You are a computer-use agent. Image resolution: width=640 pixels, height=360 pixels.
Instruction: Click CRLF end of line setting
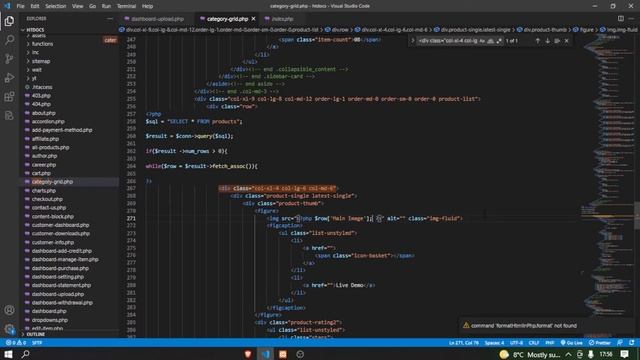[x=534, y=343]
